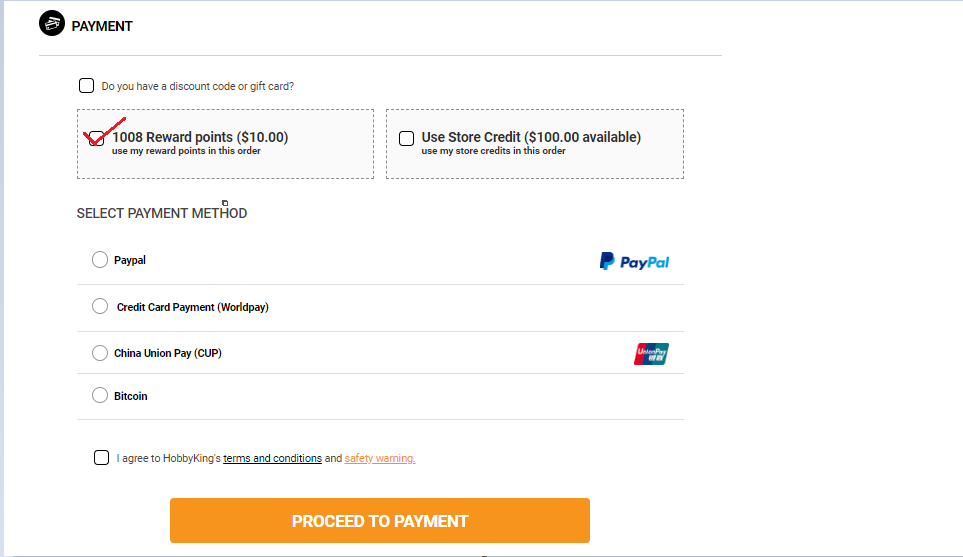Image resolution: width=963 pixels, height=557 pixels.
Task: Select the China Union Pay (CUP) radio button
Action: (x=99, y=353)
